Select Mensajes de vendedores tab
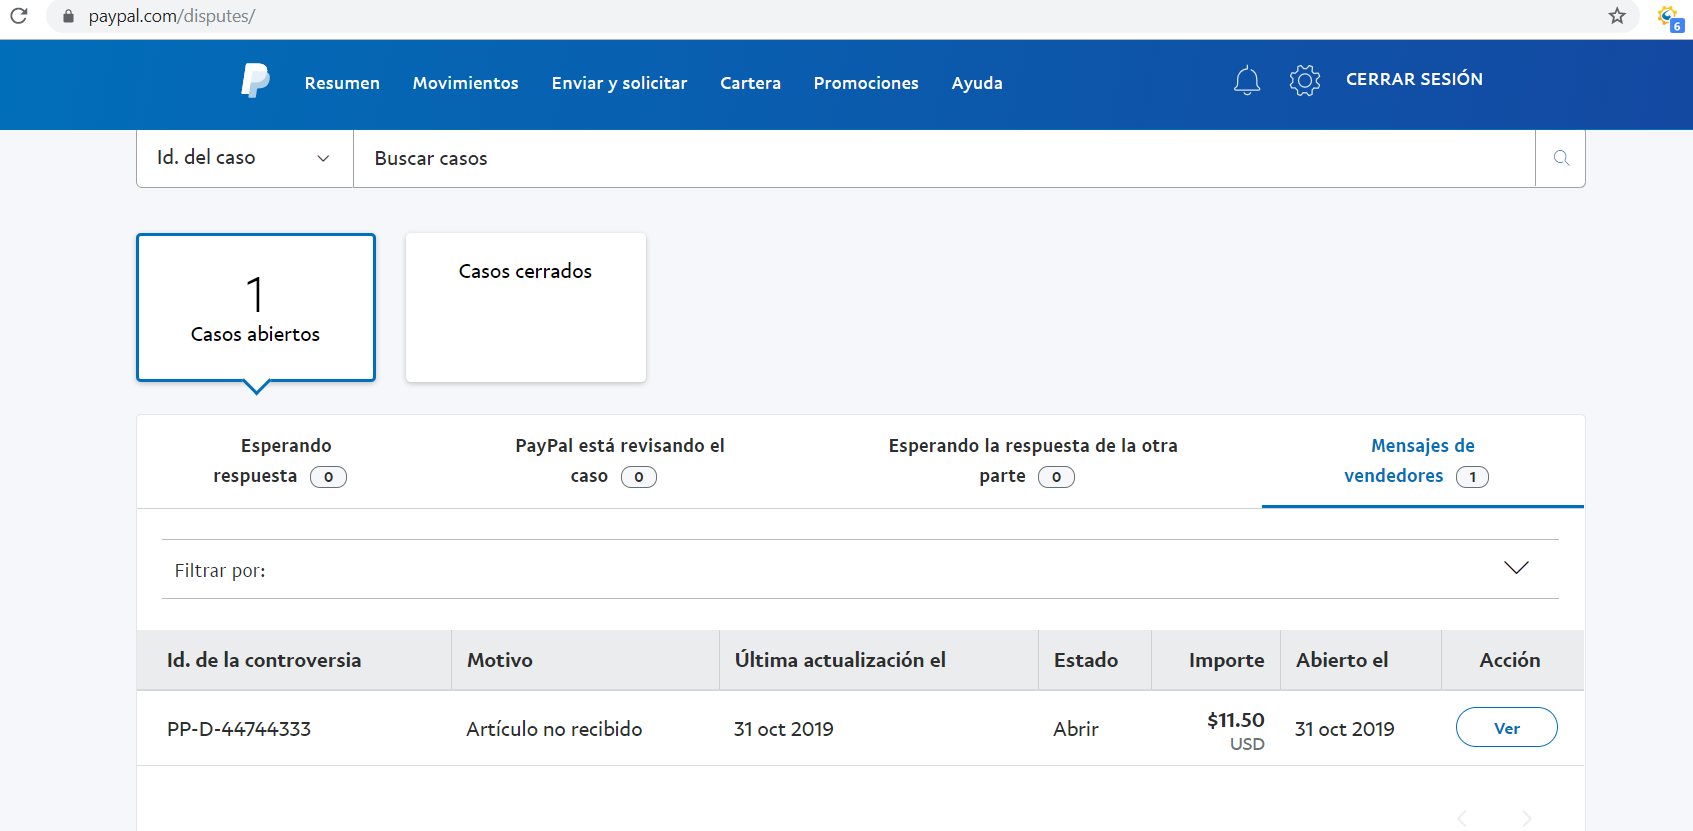 [1422, 461]
